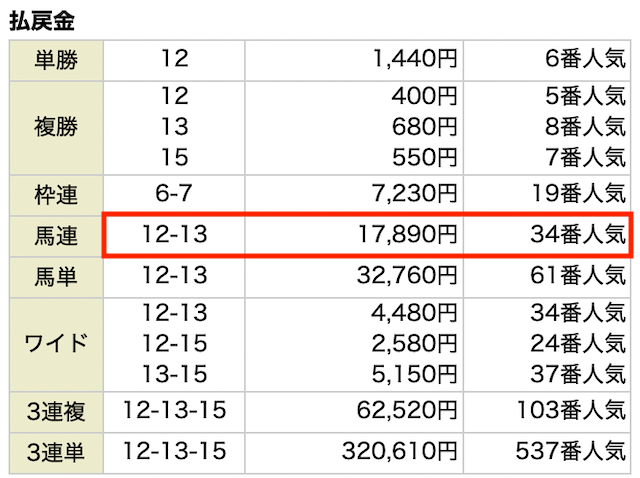
Task: Click the 馬連 row header
Action: (x=55, y=236)
